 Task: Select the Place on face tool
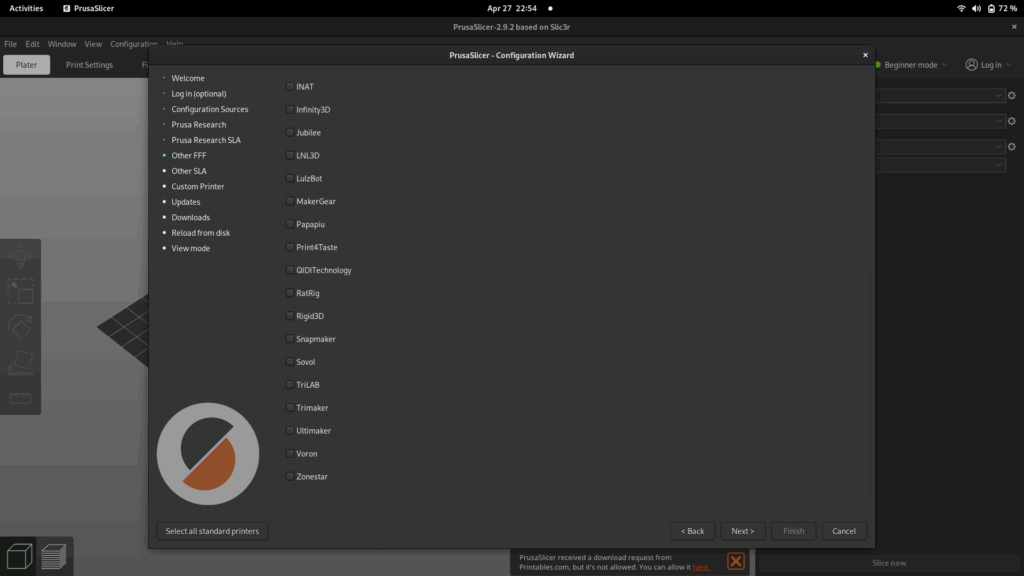pyautogui.click(x=20, y=362)
